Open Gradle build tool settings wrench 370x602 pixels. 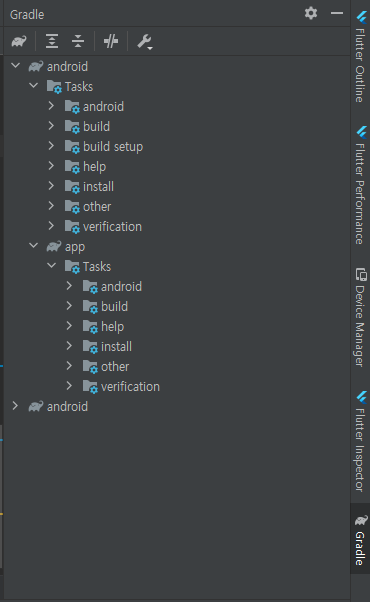pyautogui.click(x=145, y=41)
